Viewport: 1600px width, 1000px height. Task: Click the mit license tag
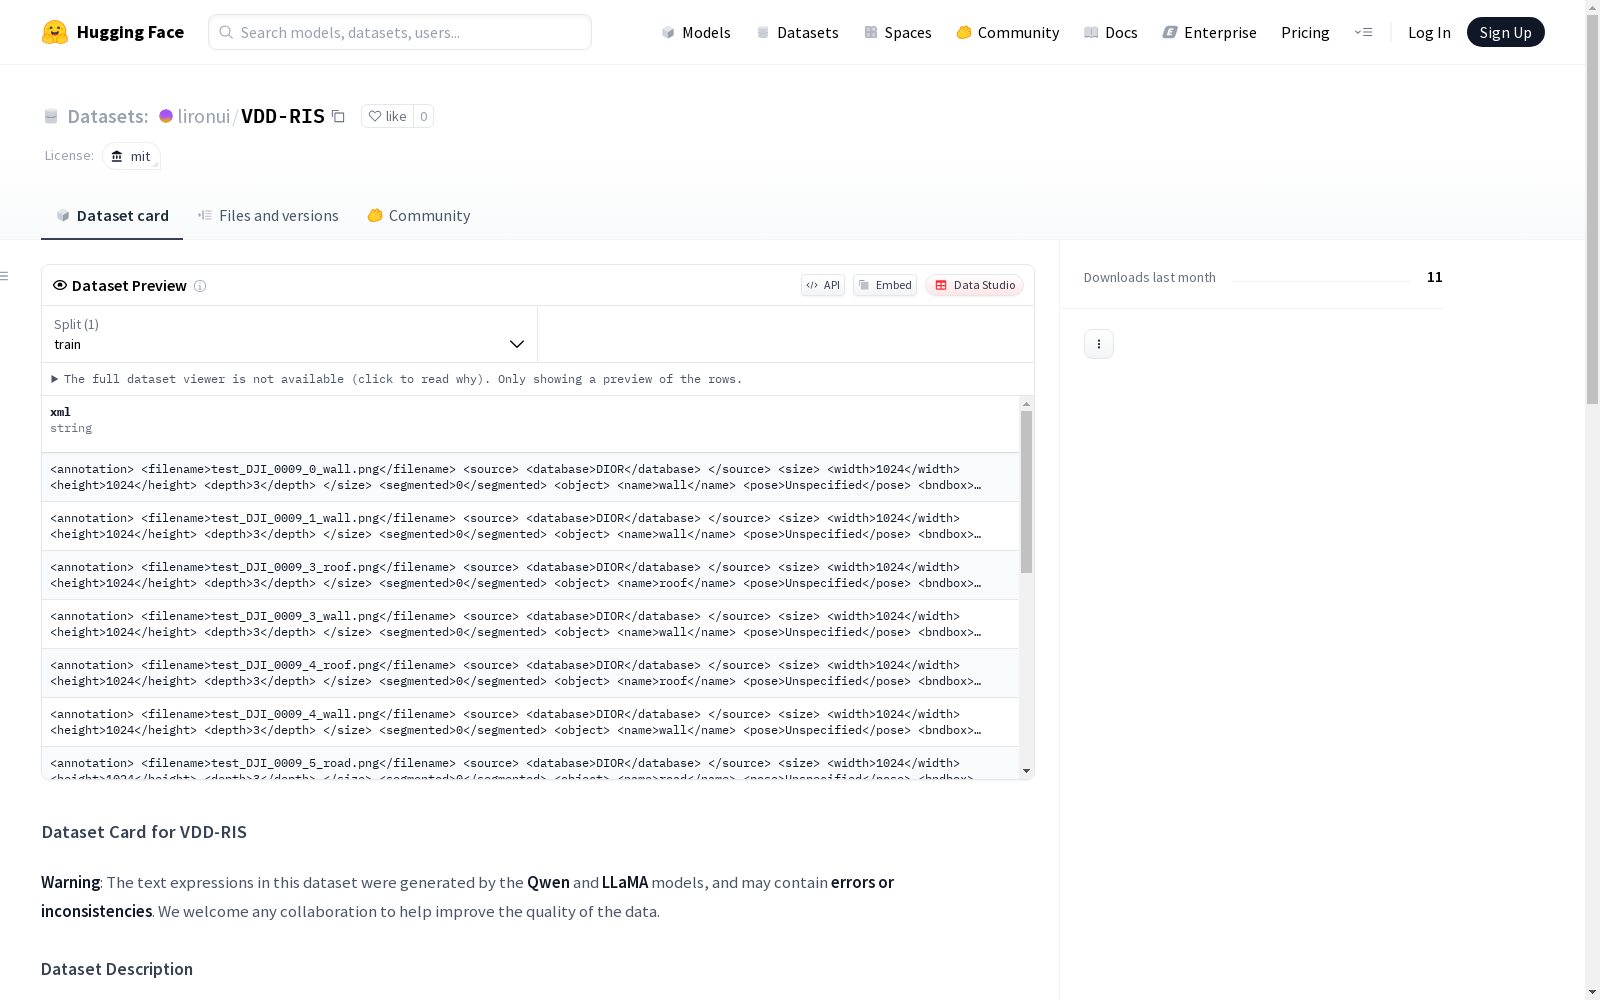[131, 156]
